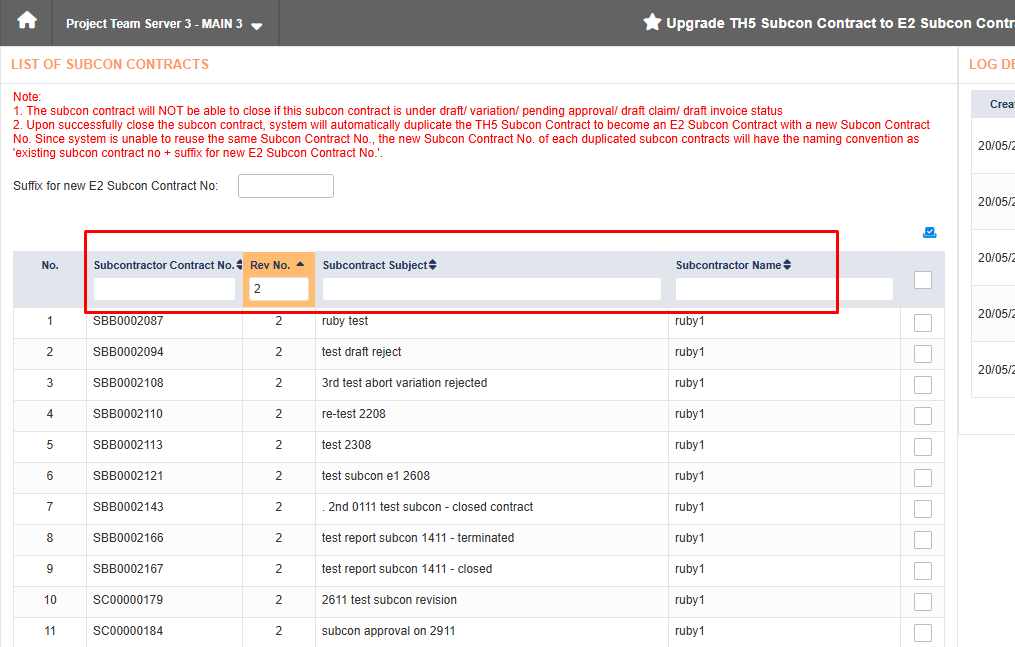Click the Subcontractor Contract No. filter box

[x=164, y=289]
